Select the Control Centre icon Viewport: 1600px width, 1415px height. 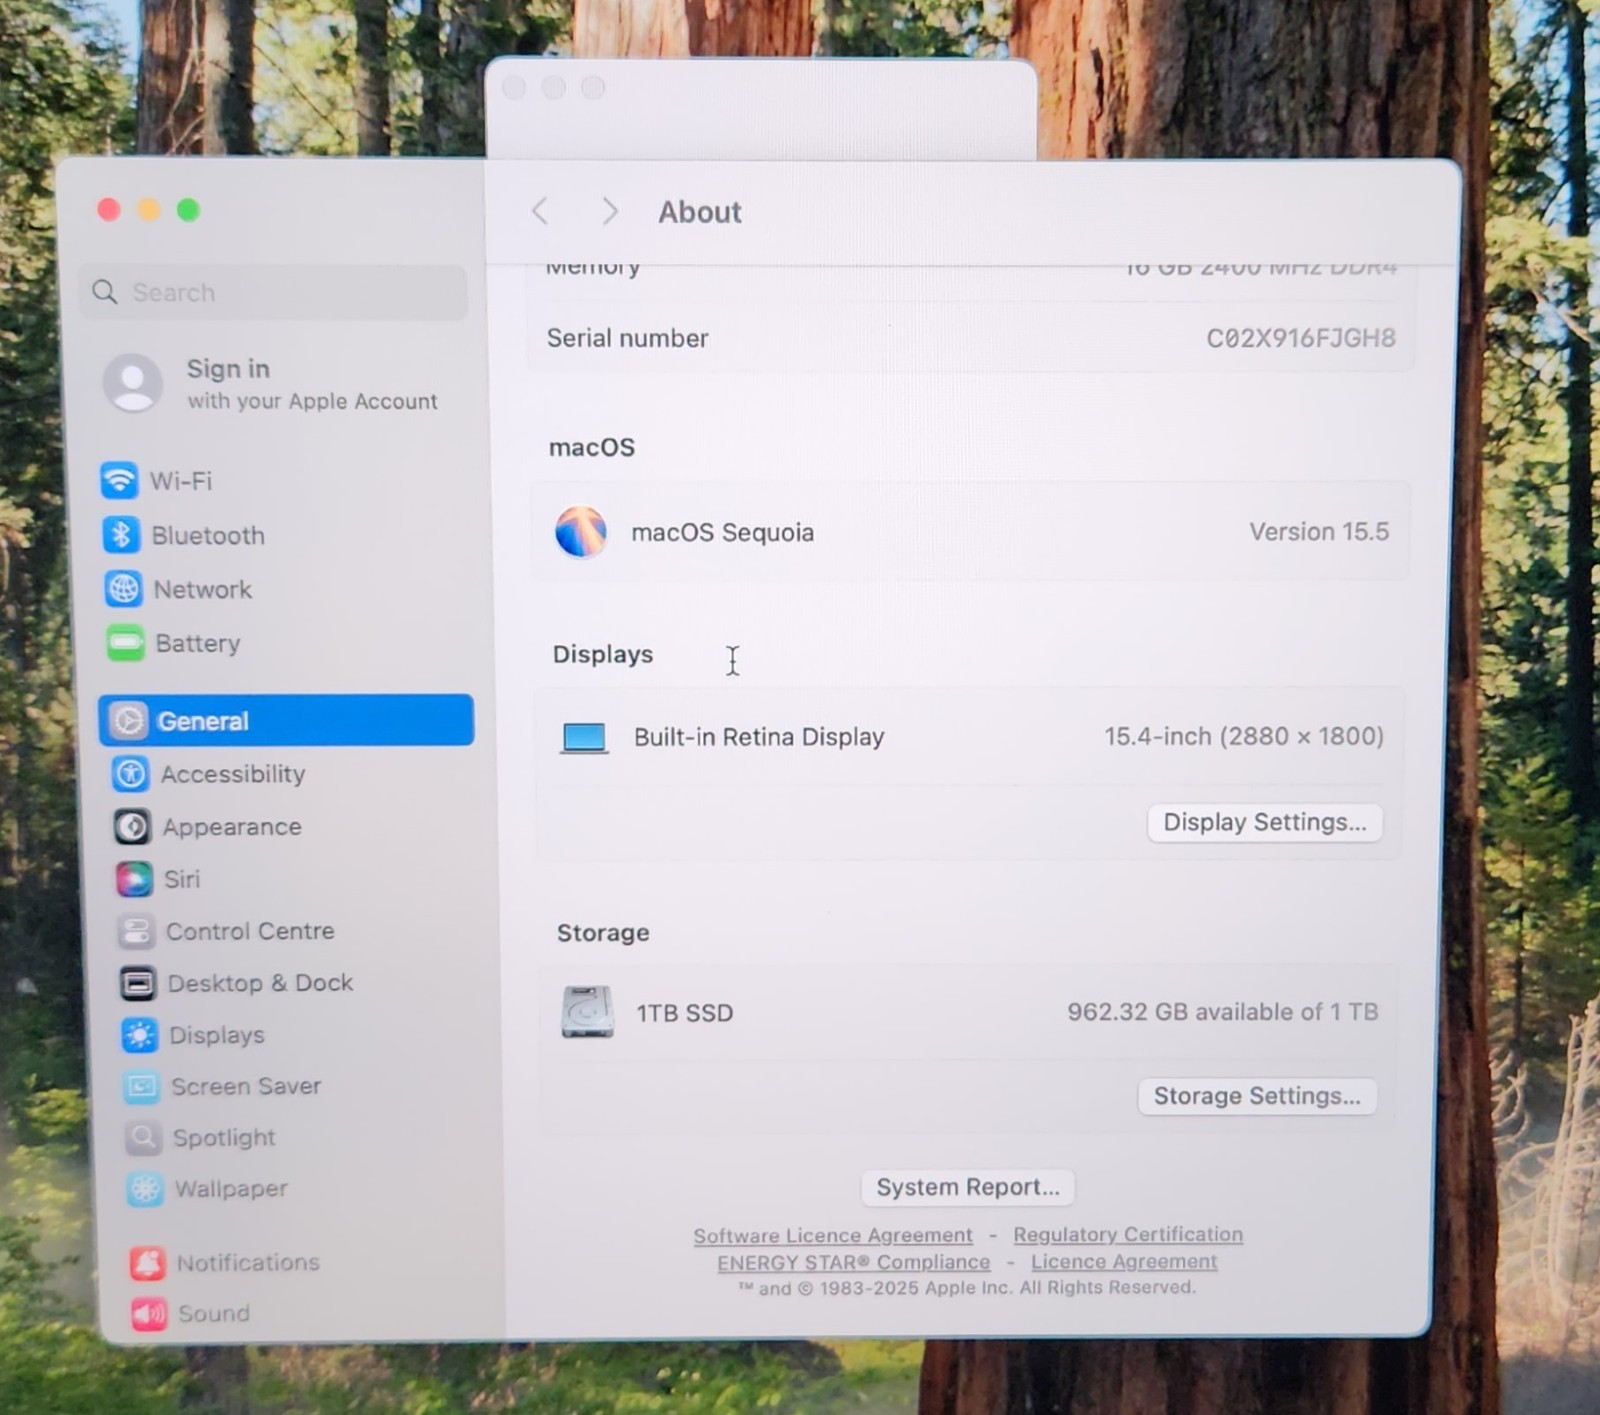136,931
